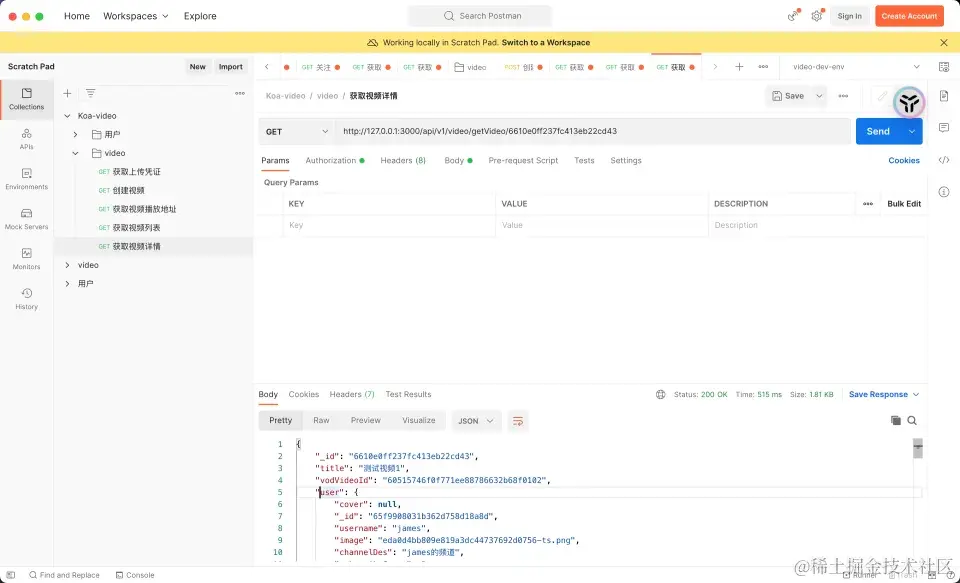Click the plus icon to create a collection
This screenshot has height=583, width=960.
click(67, 93)
